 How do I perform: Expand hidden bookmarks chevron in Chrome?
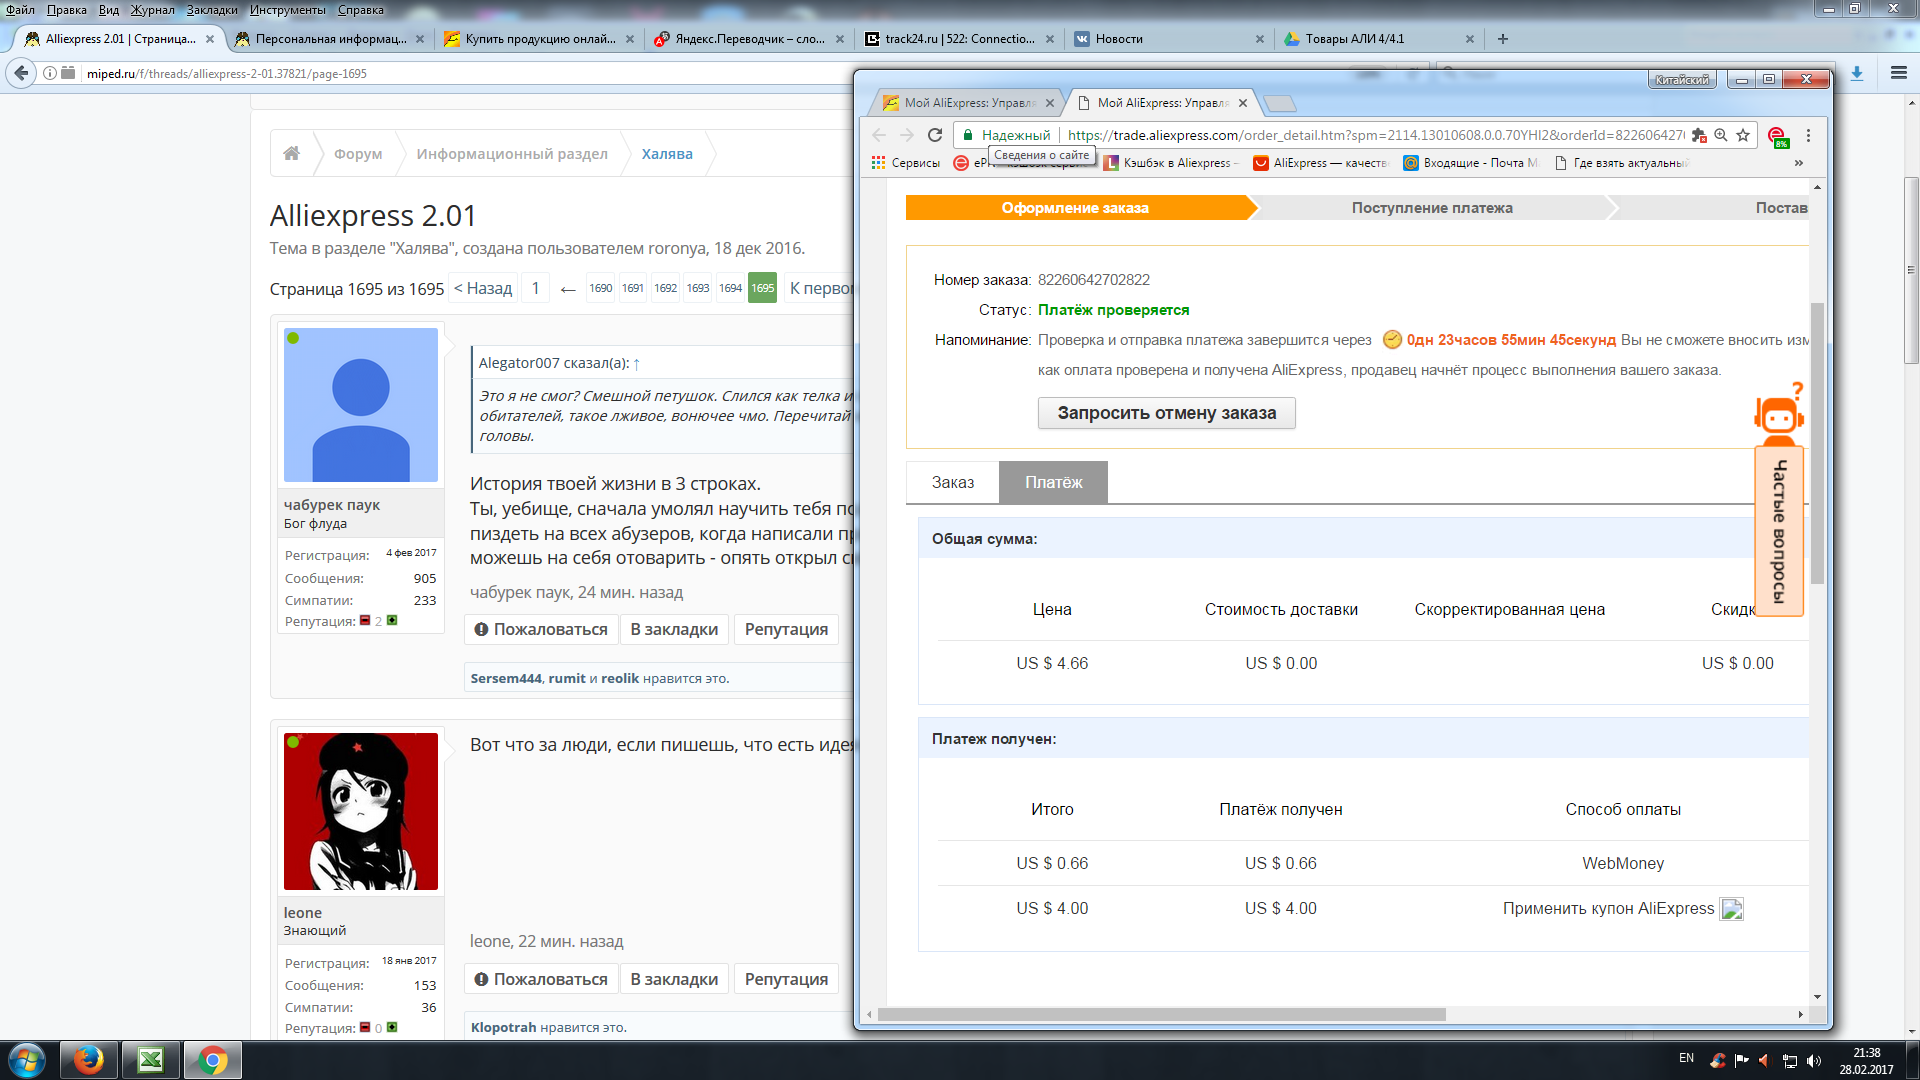click(1799, 163)
